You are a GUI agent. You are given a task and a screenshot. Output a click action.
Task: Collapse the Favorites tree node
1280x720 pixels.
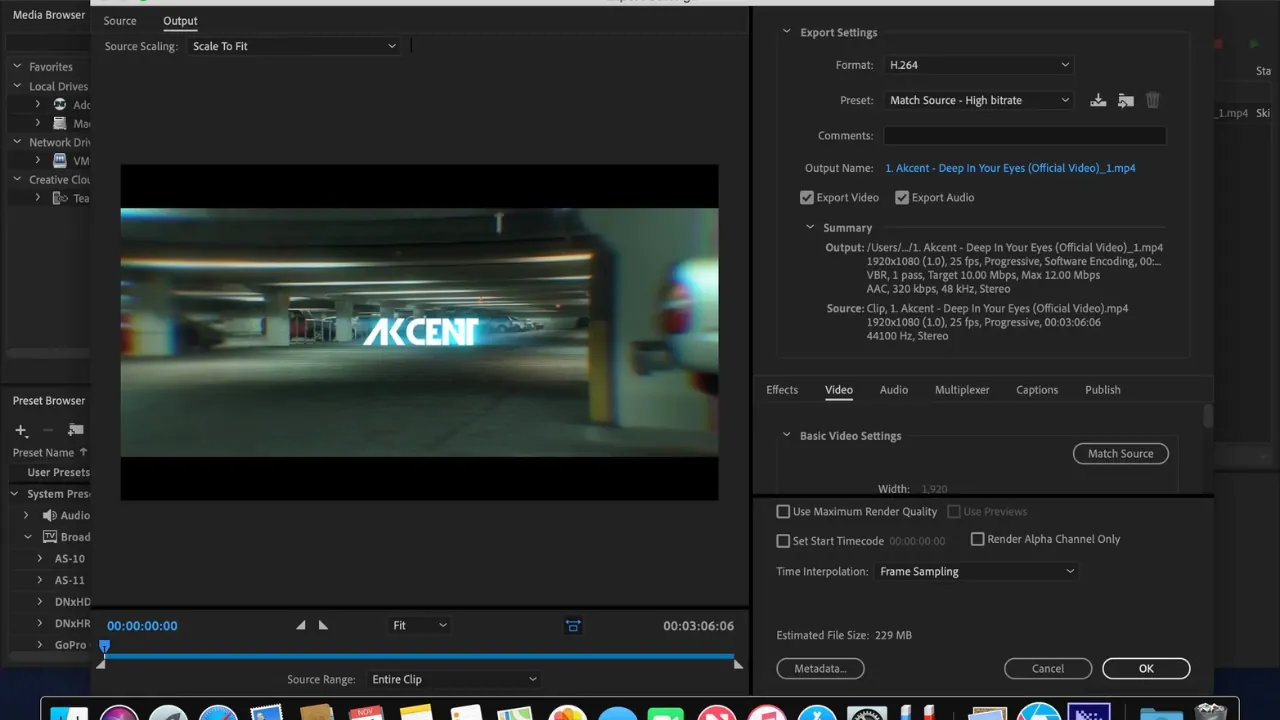click(17, 67)
